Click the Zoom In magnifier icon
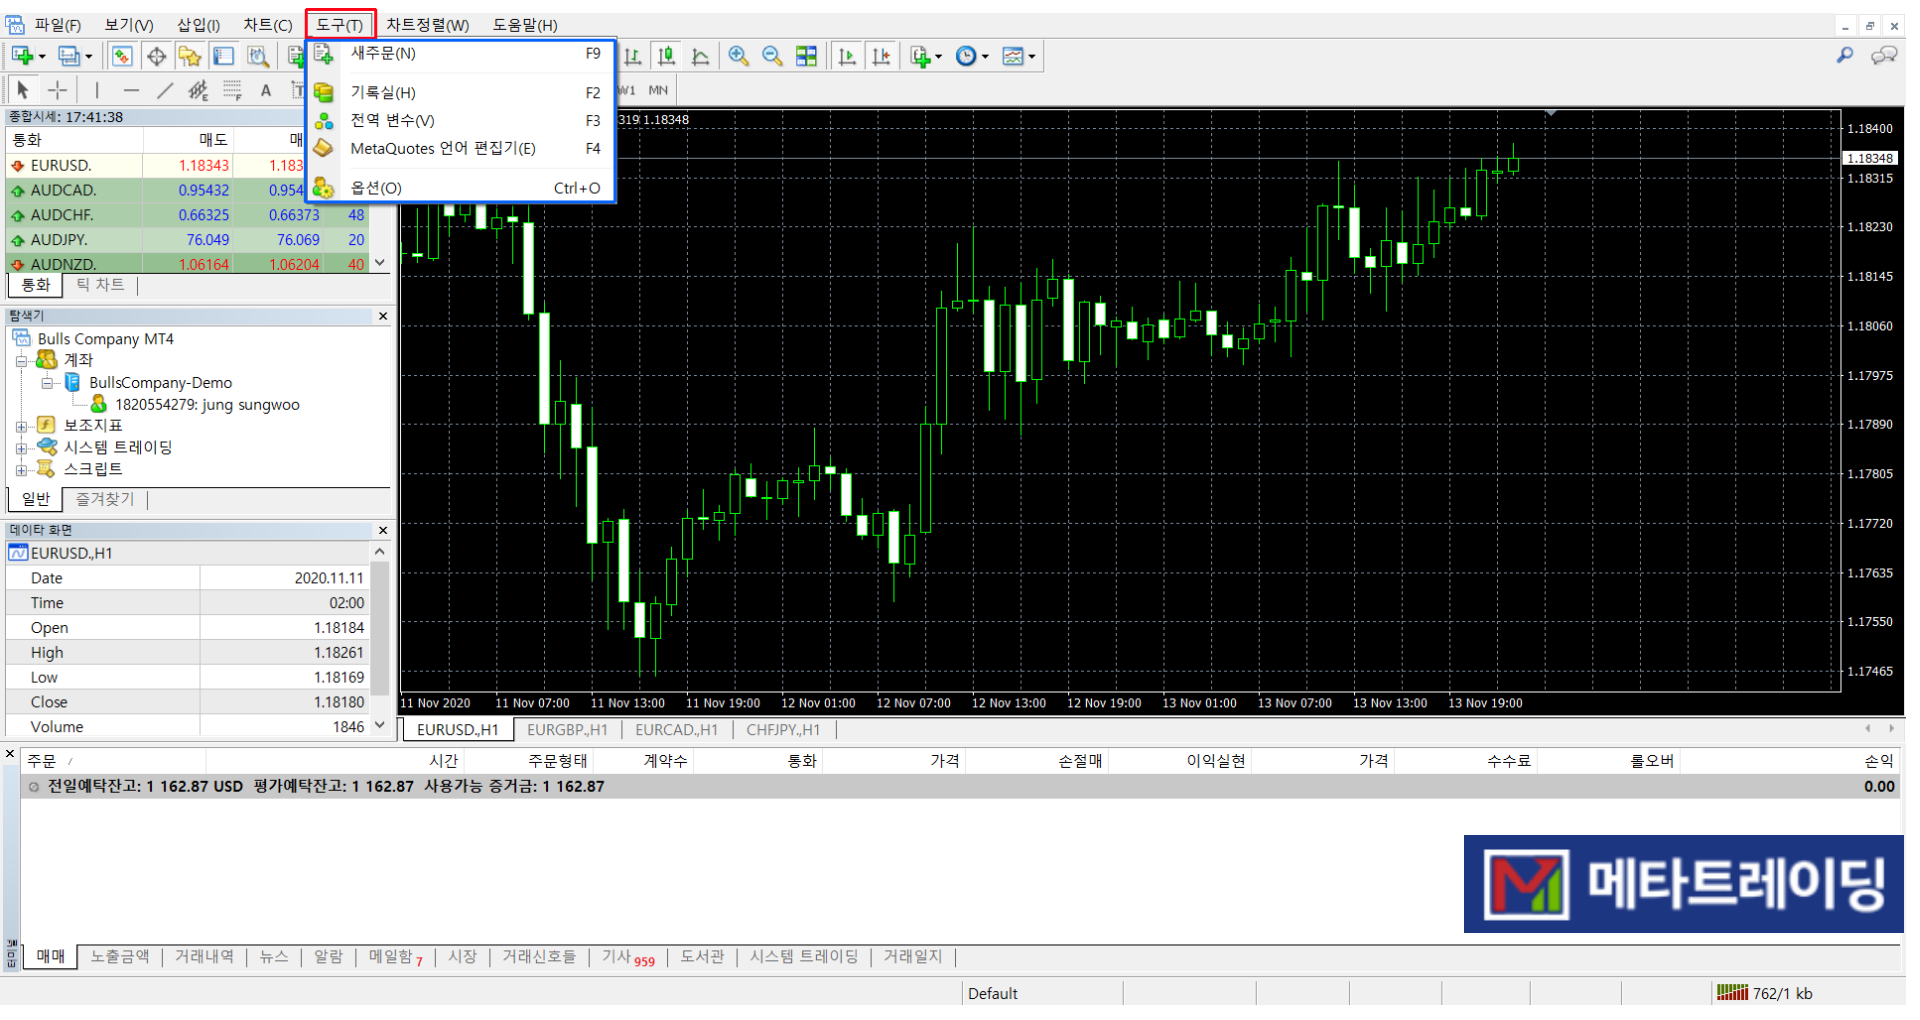The height and width of the screenshot is (1020, 1920). click(x=738, y=56)
